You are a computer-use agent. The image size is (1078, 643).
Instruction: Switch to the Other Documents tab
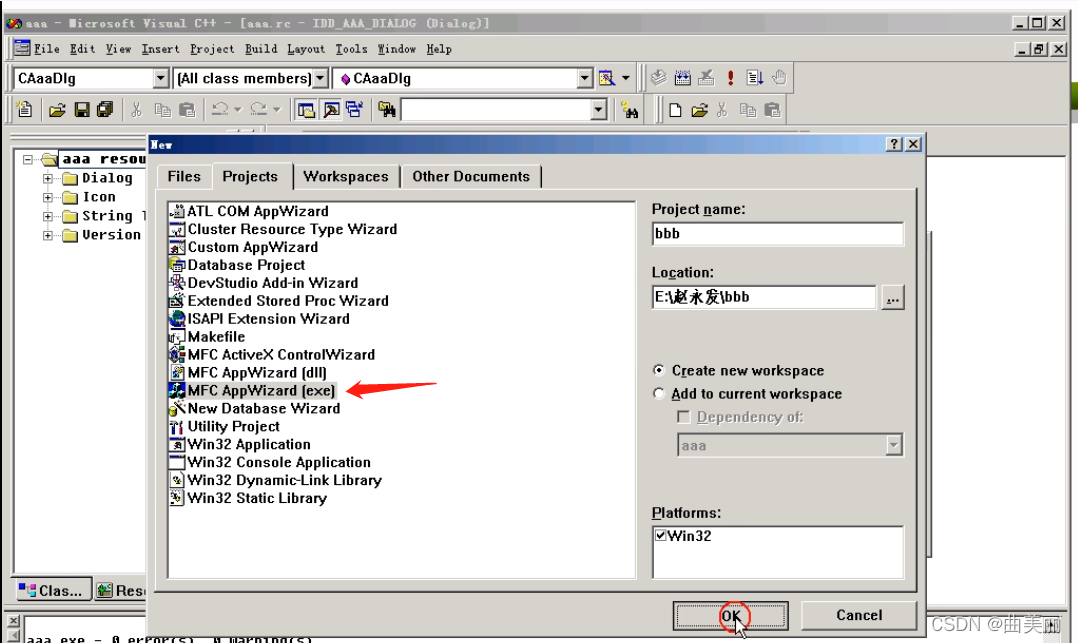pyautogui.click(x=471, y=177)
